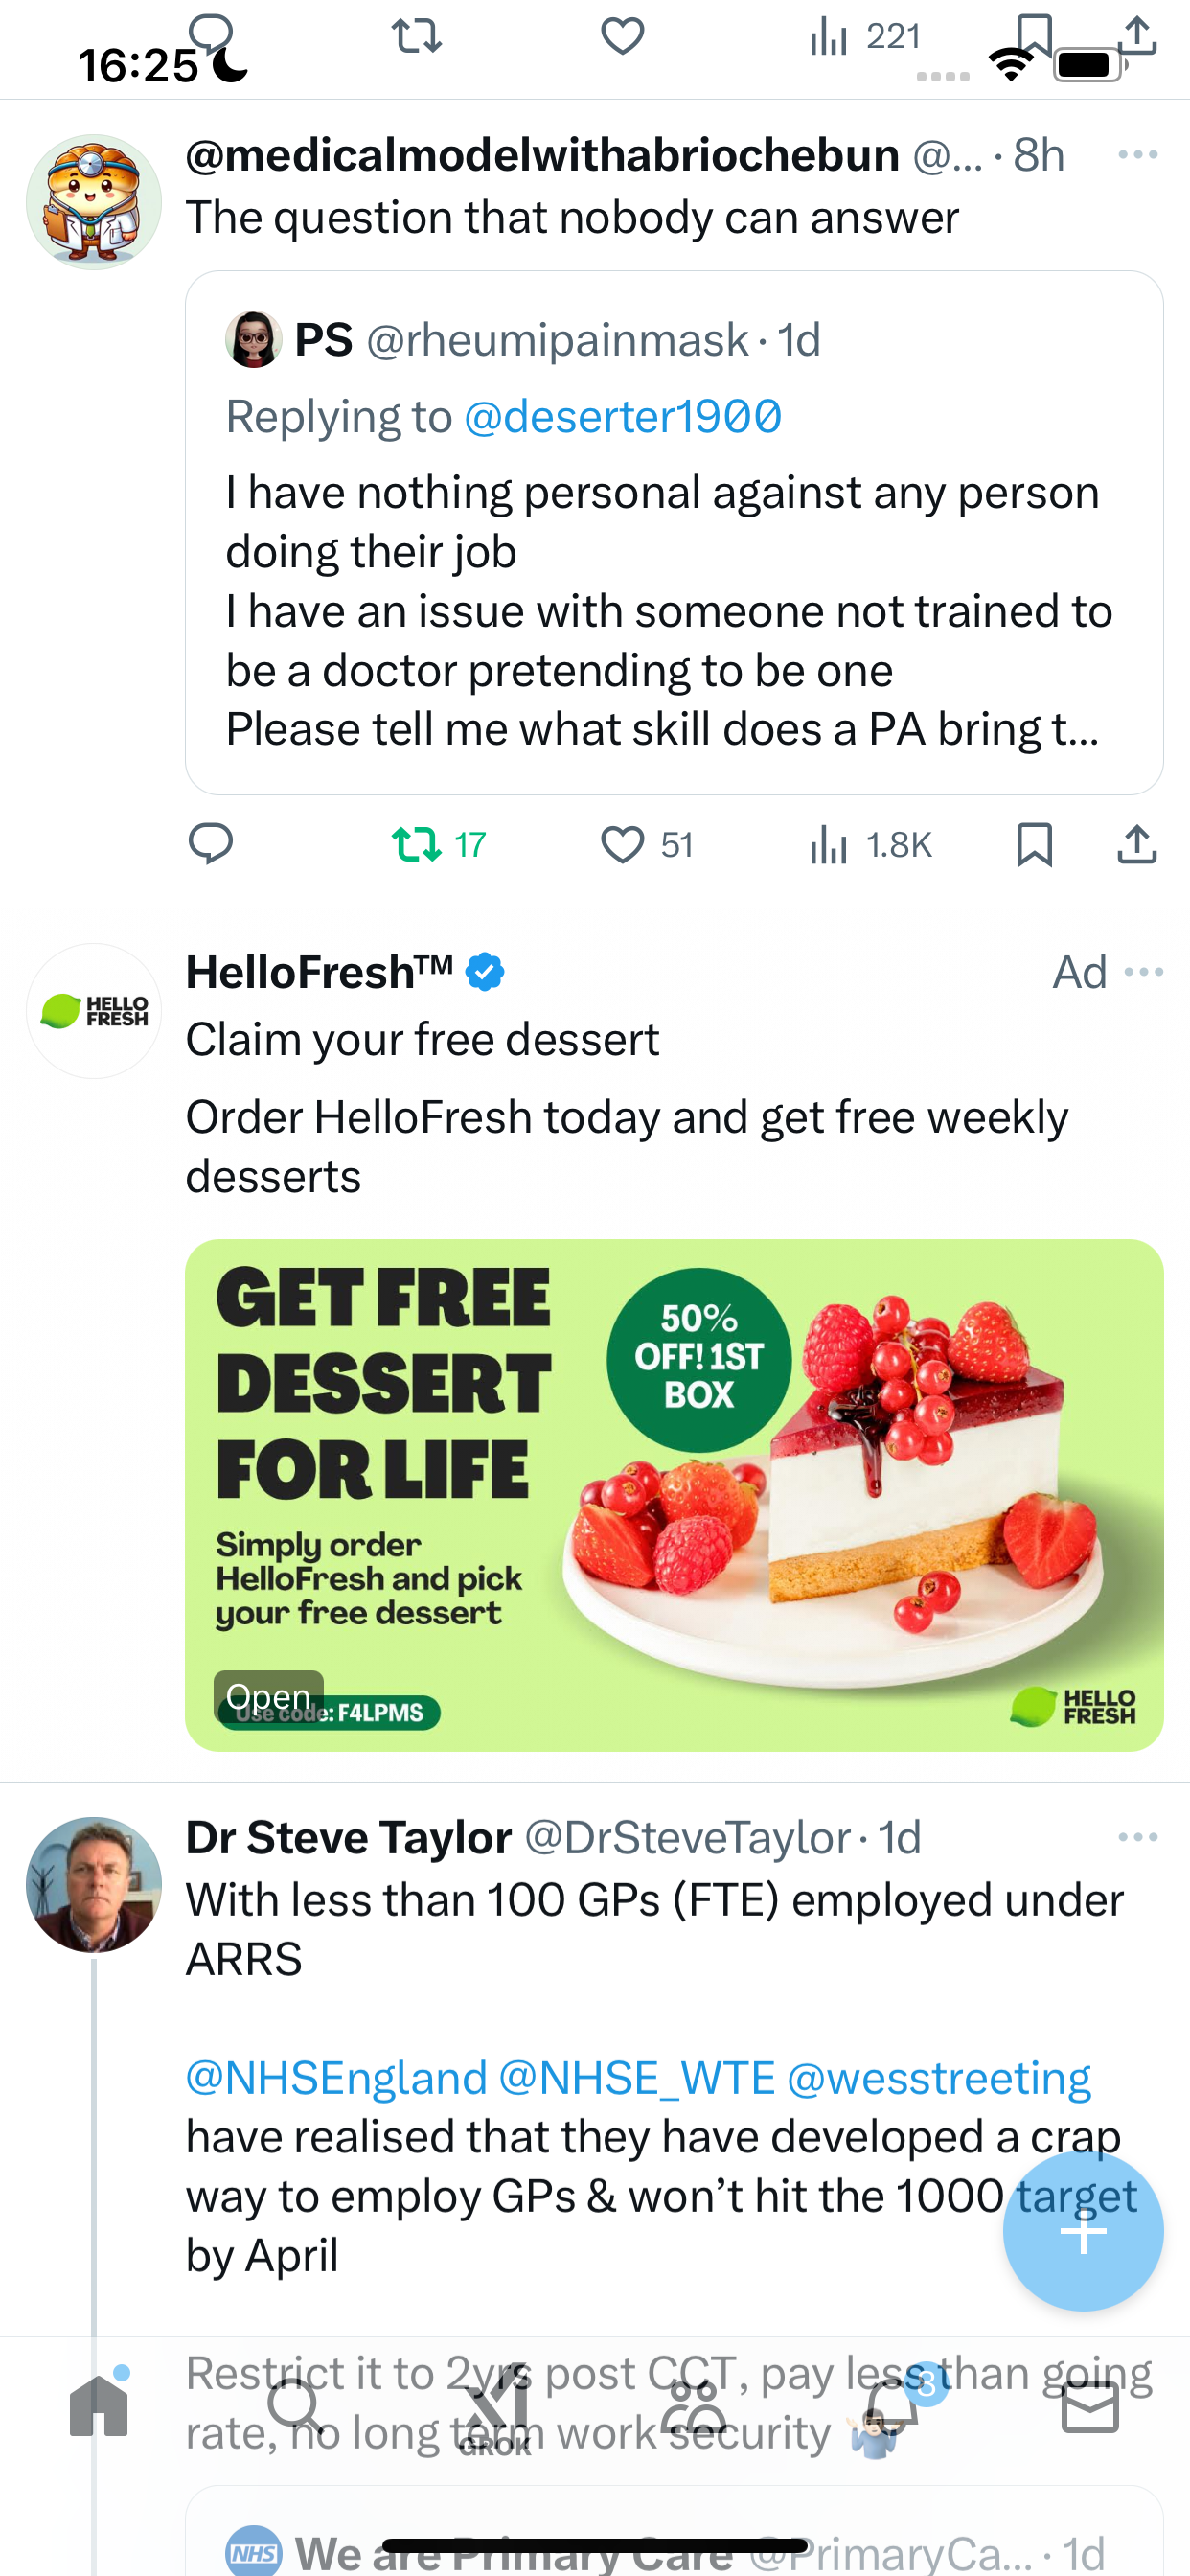Open HelloFresh dessert ad image
1190x2576 pixels.
coord(674,1494)
